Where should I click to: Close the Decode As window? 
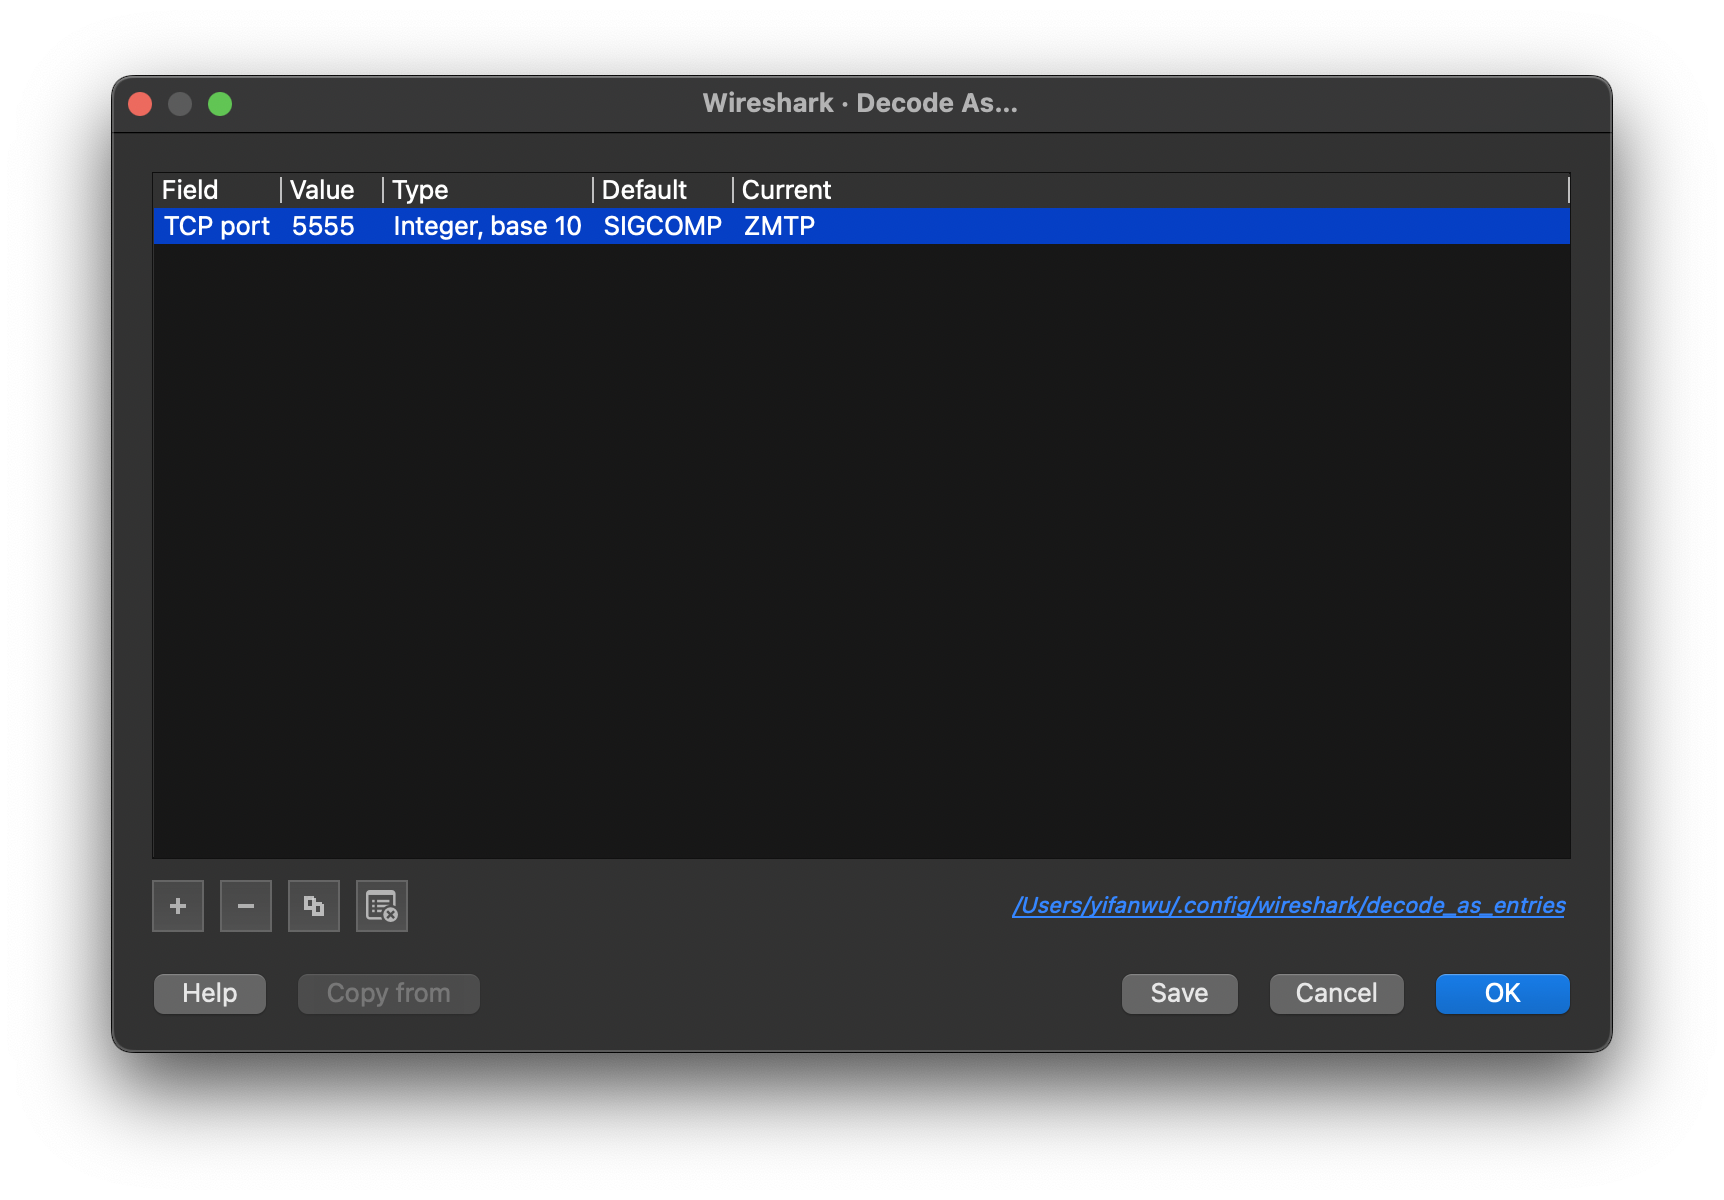pos(140,104)
